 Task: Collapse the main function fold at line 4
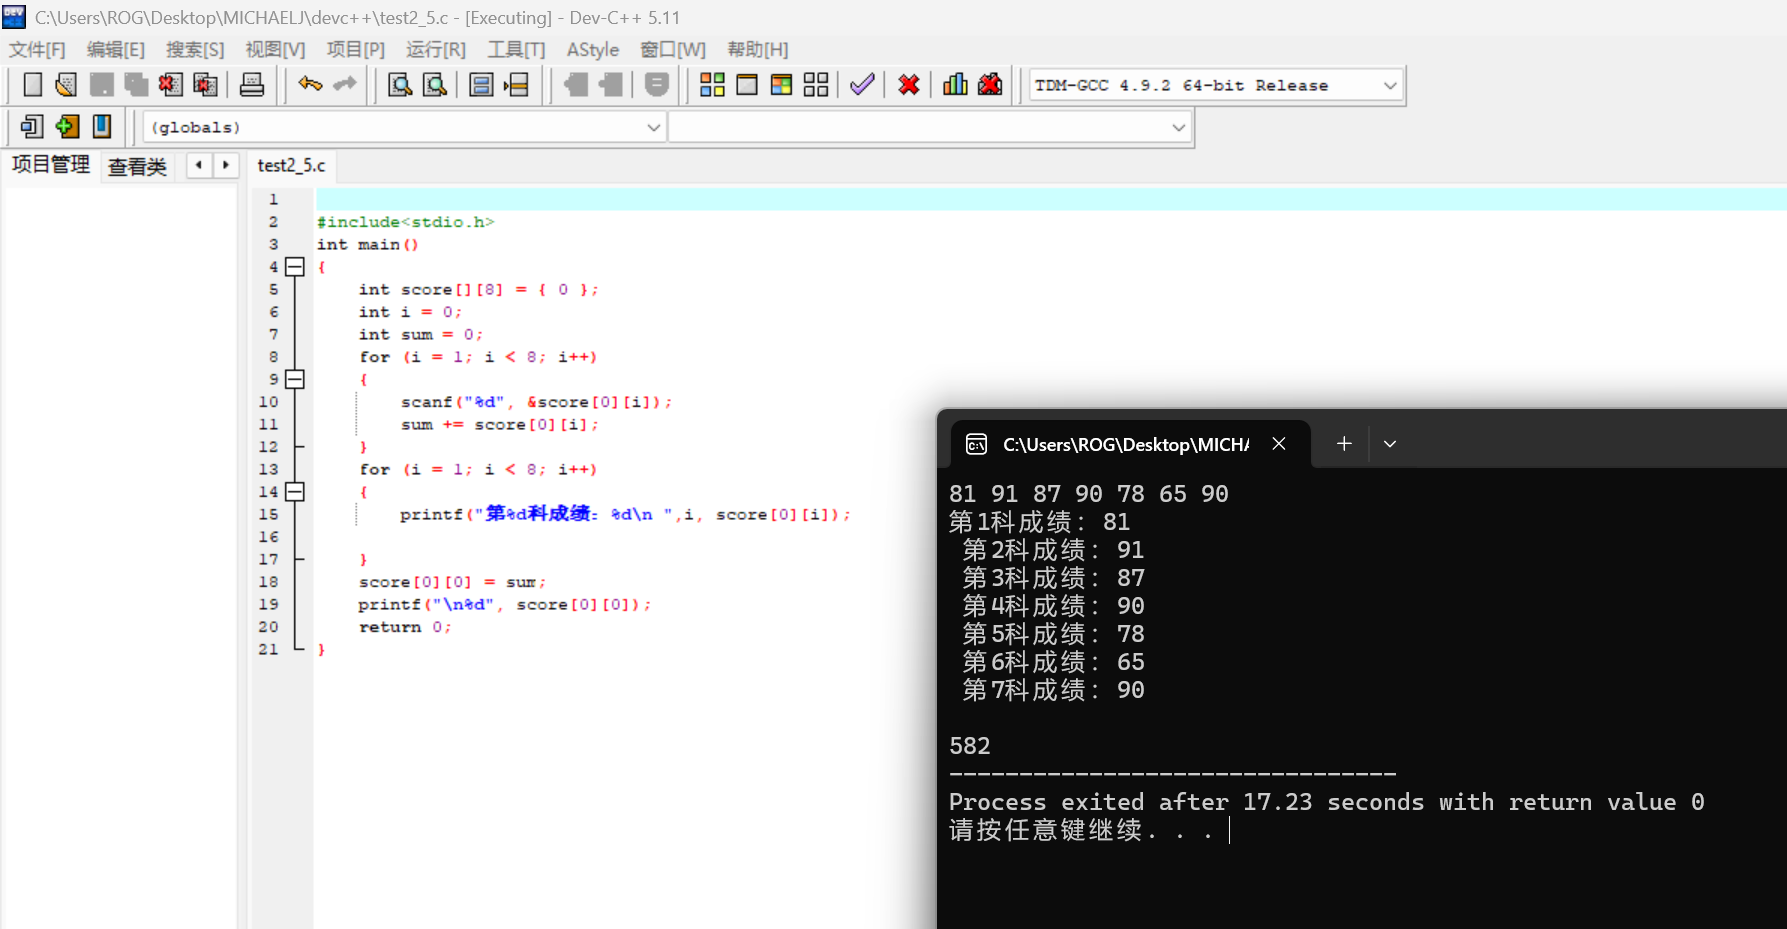[295, 267]
